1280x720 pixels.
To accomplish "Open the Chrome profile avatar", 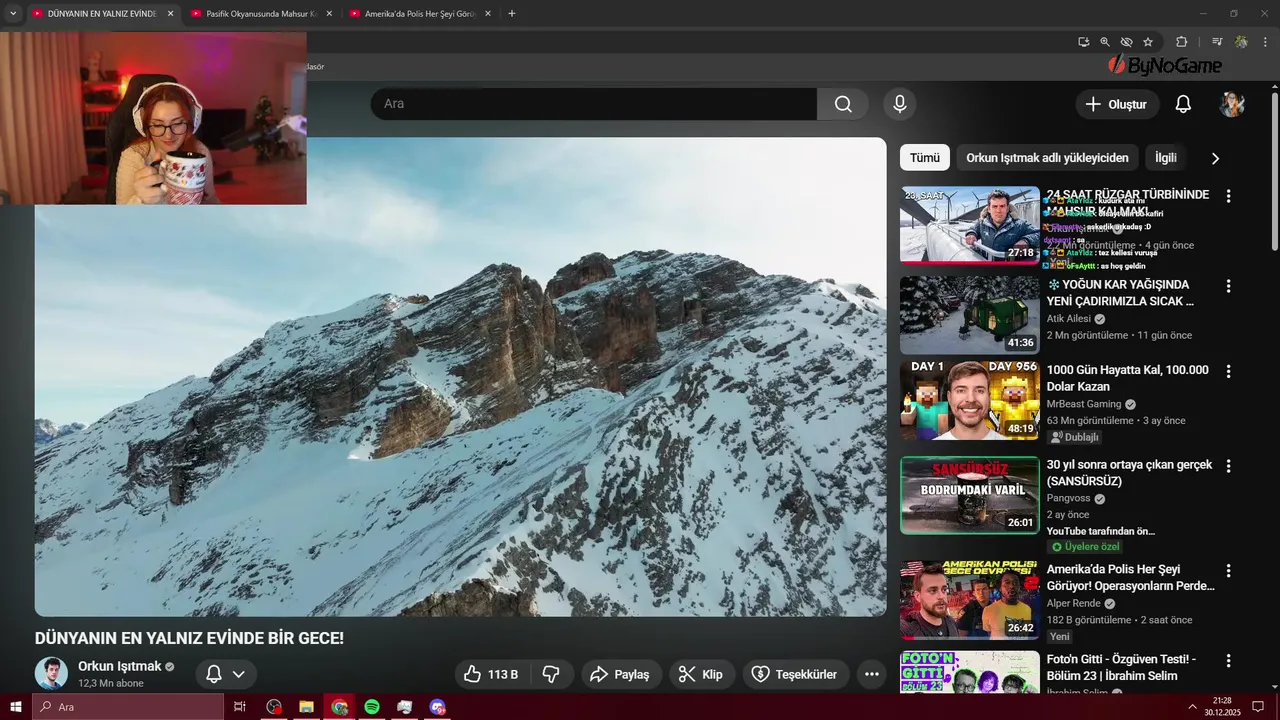I will click(1241, 42).
